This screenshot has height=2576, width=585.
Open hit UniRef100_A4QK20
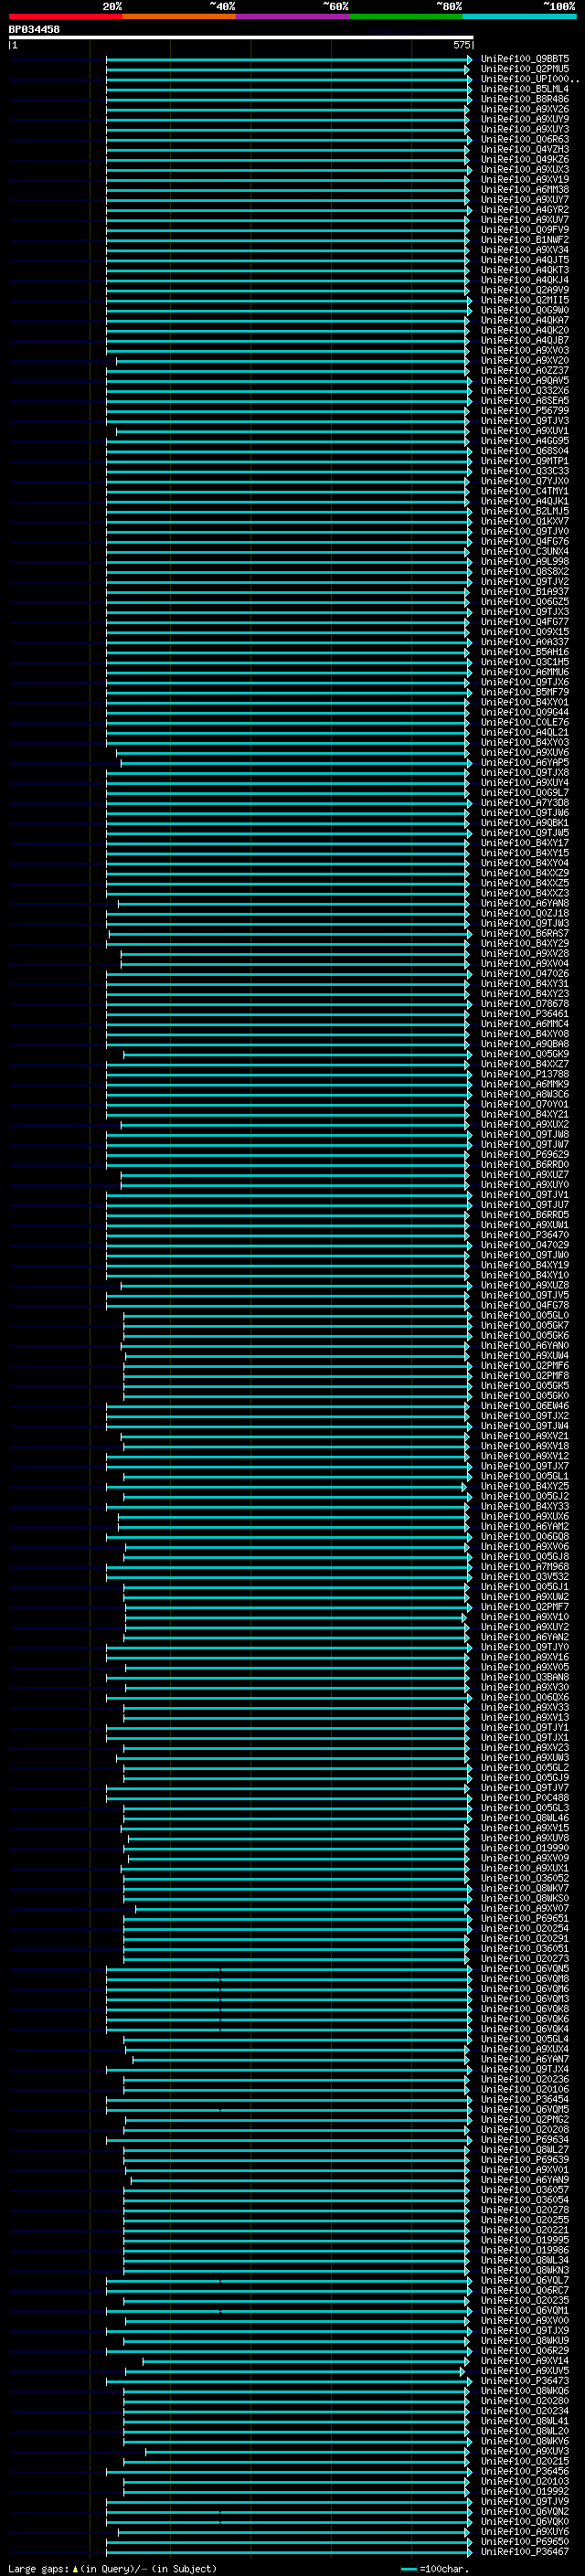coord(525,330)
